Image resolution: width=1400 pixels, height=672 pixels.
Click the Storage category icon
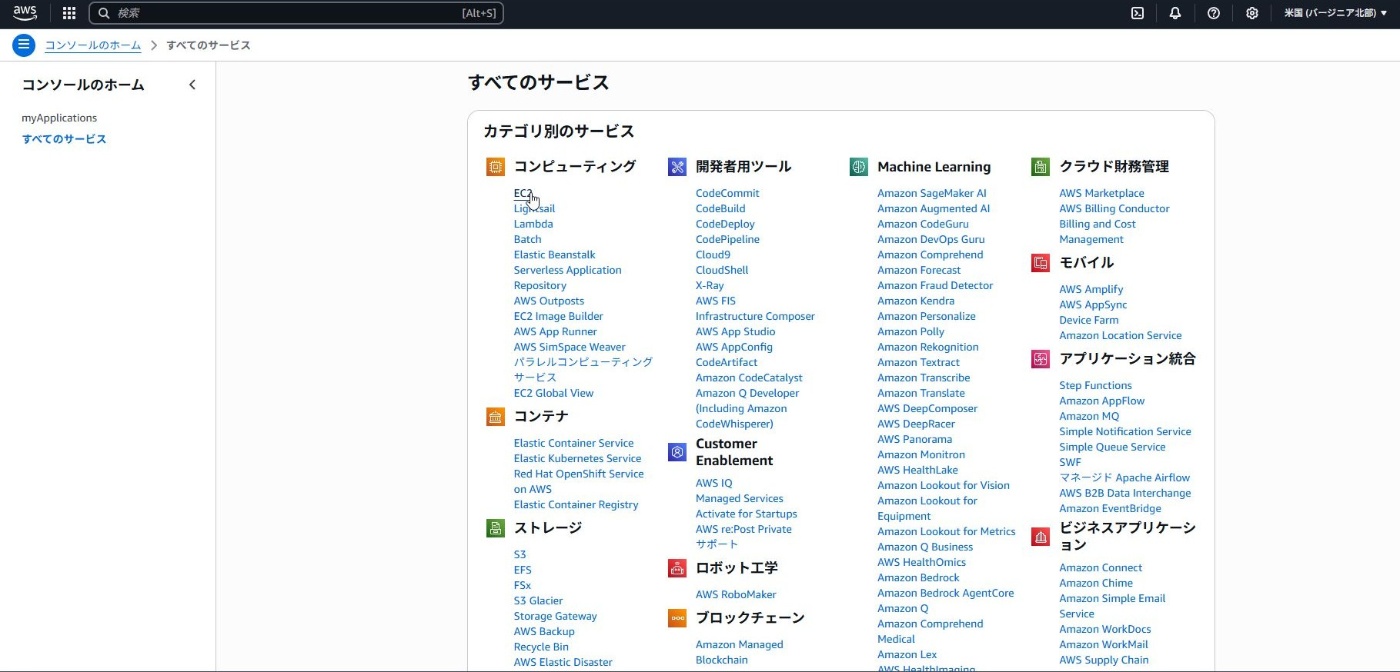point(495,528)
